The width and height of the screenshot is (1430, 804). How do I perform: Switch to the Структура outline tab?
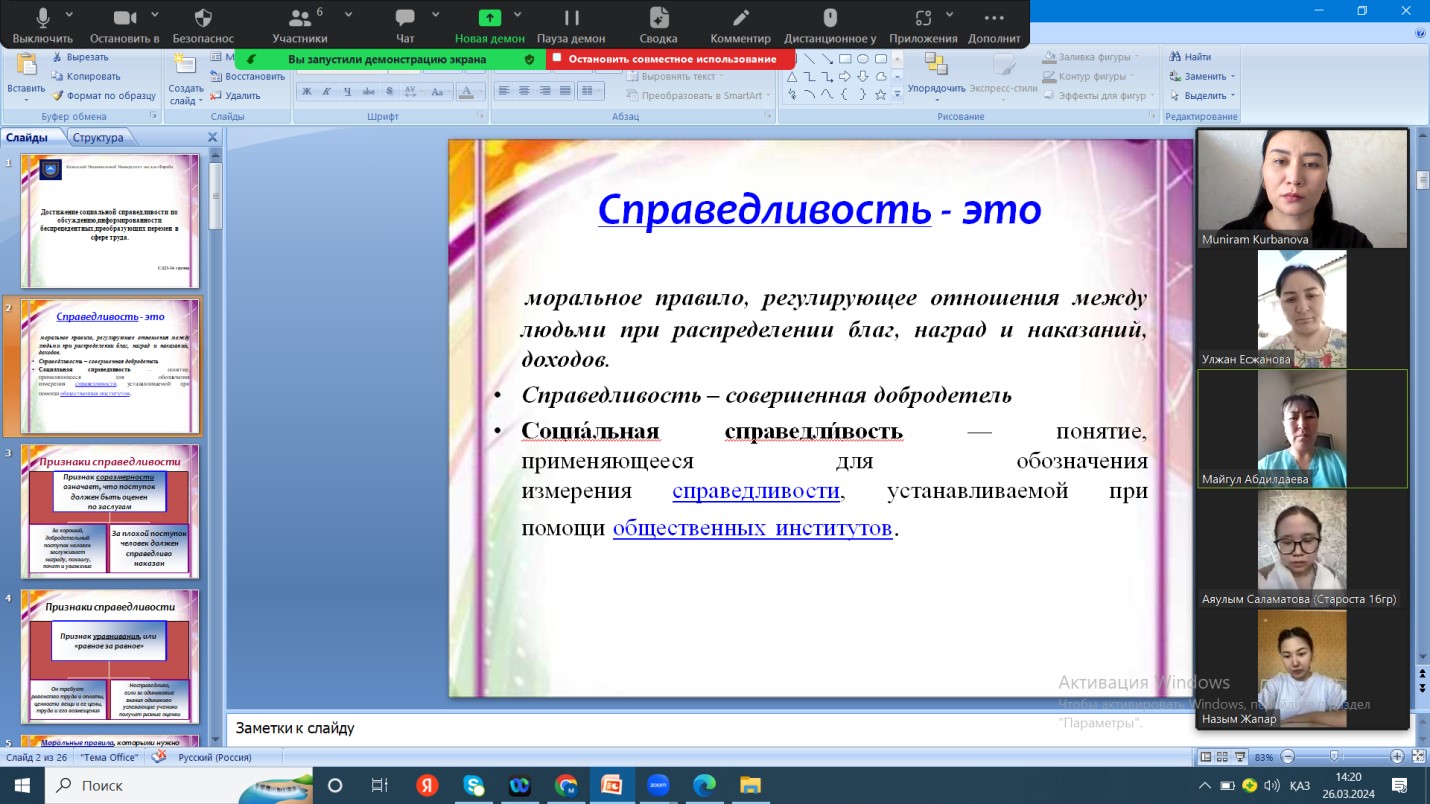tap(98, 138)
